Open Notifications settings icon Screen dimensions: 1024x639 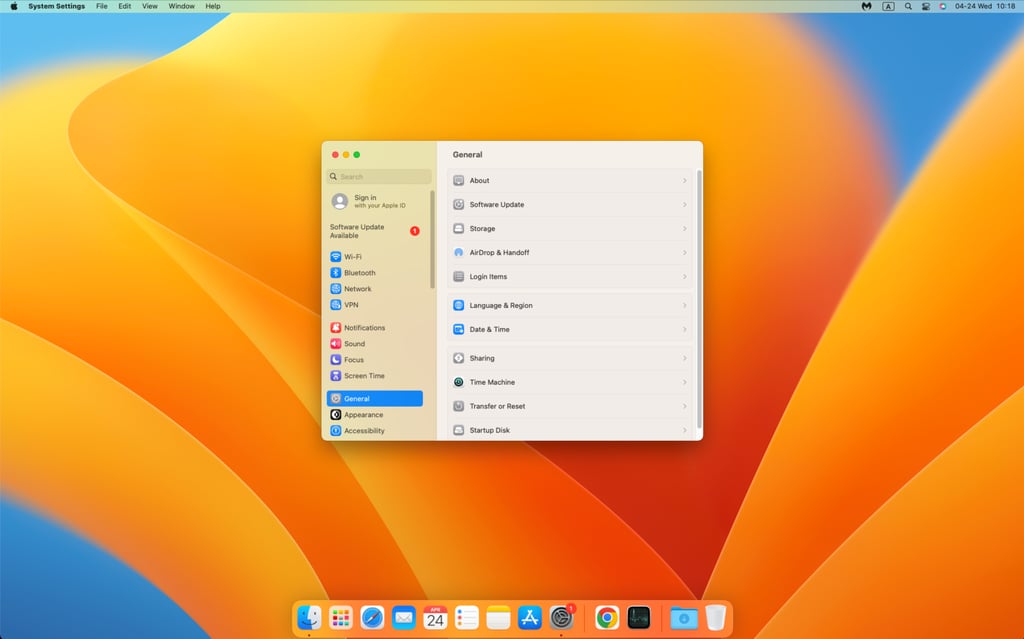coord(336,327)
